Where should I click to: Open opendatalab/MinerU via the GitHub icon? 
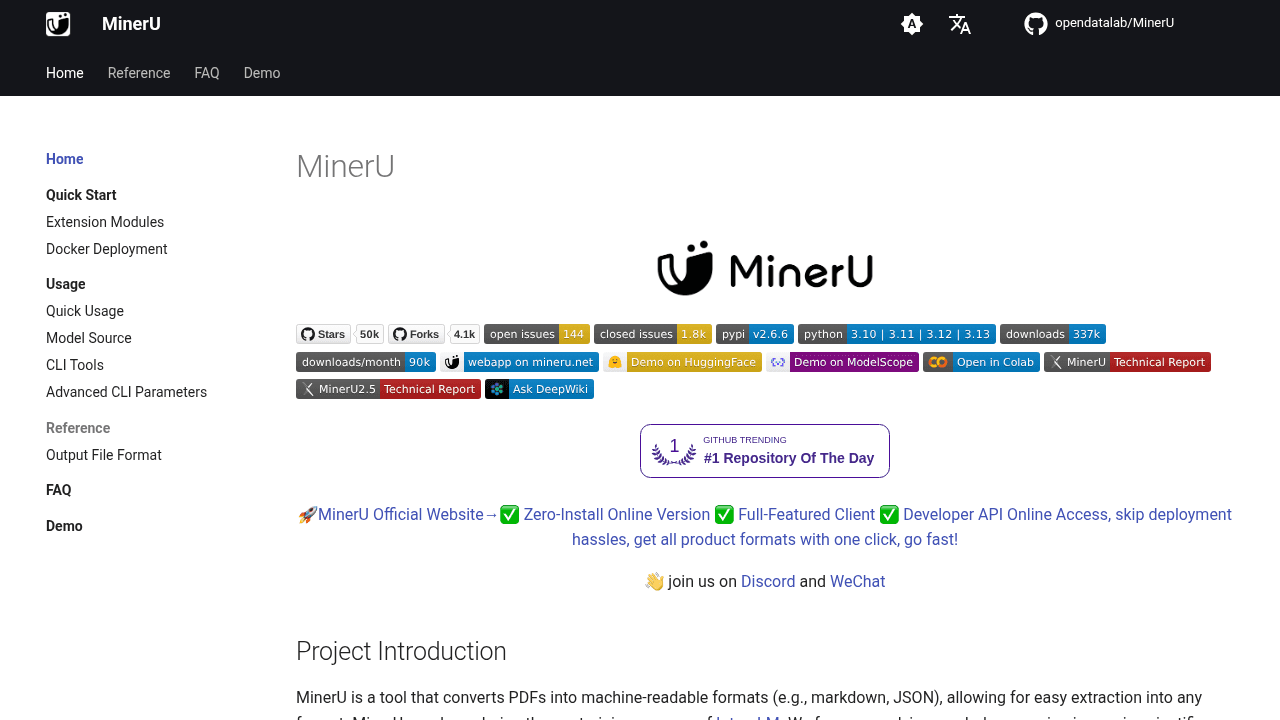click(x=1098, y=23)
